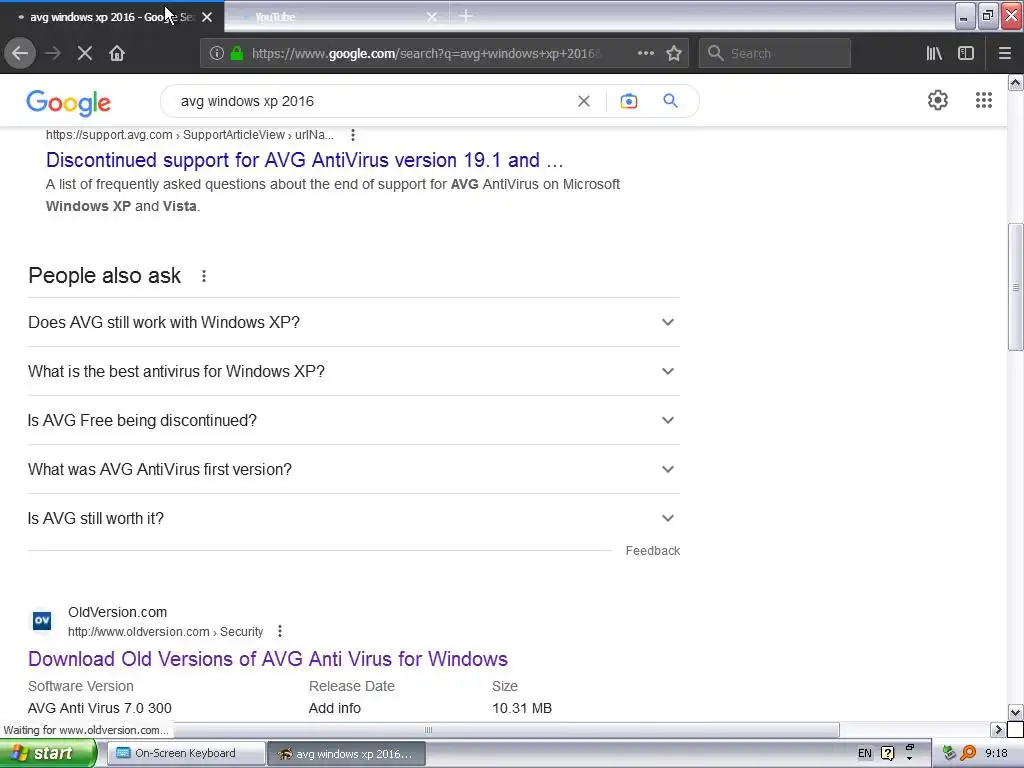Switch to the YouTube tab
Image resolution: width=1024 pixels, height=768 pixels.
(336, 17)
